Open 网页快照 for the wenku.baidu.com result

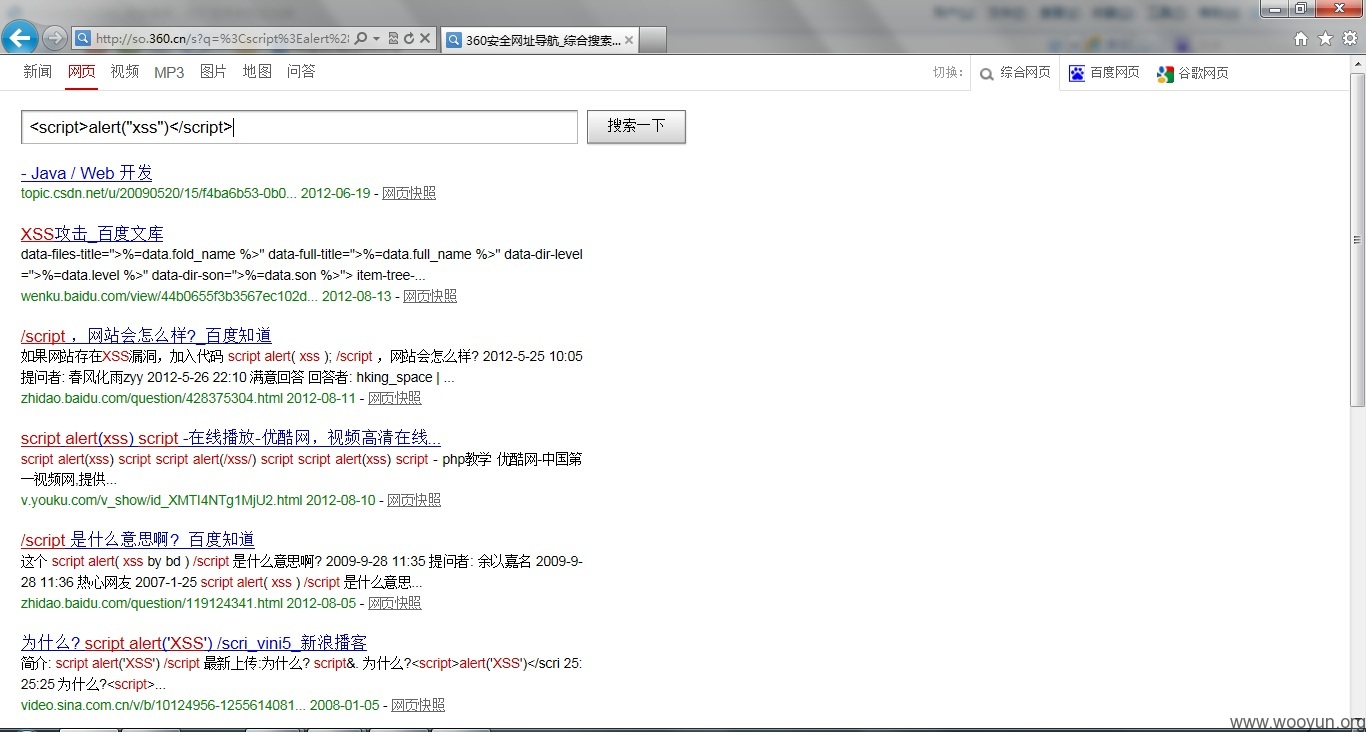coord(430,296)
